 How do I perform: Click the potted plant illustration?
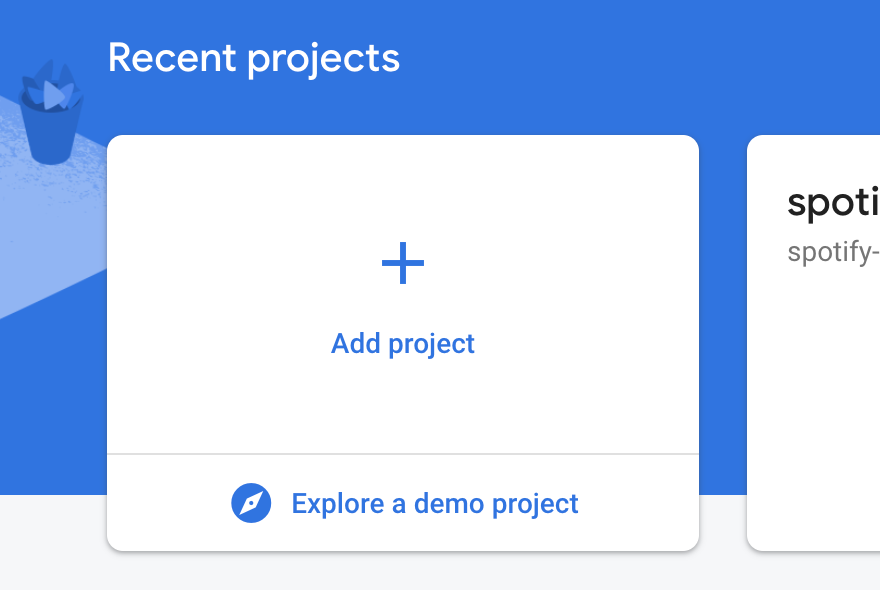[50, 112]
